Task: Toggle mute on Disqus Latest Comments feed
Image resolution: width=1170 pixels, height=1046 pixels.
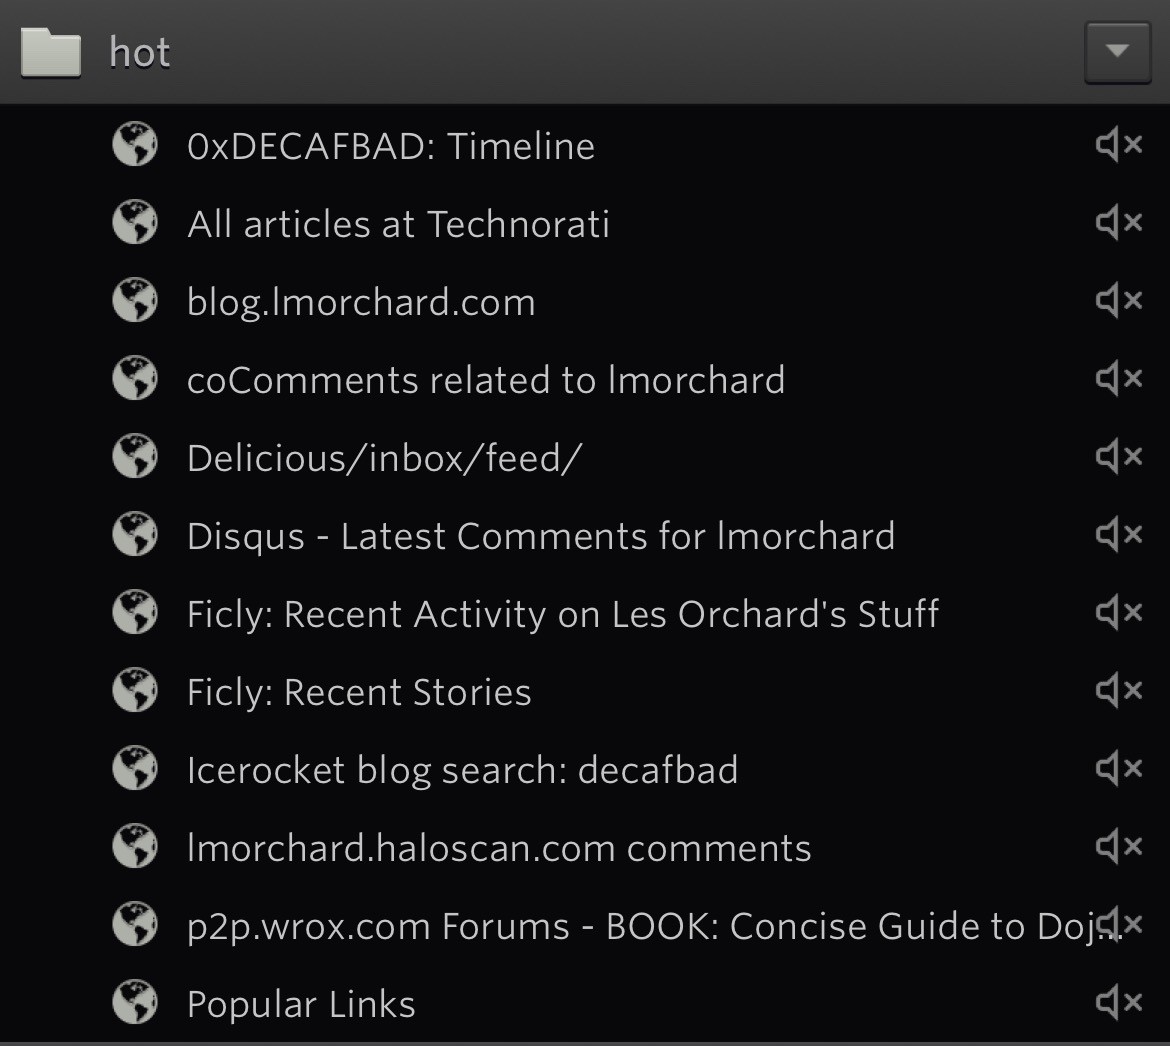Action: pos(1118,536)
